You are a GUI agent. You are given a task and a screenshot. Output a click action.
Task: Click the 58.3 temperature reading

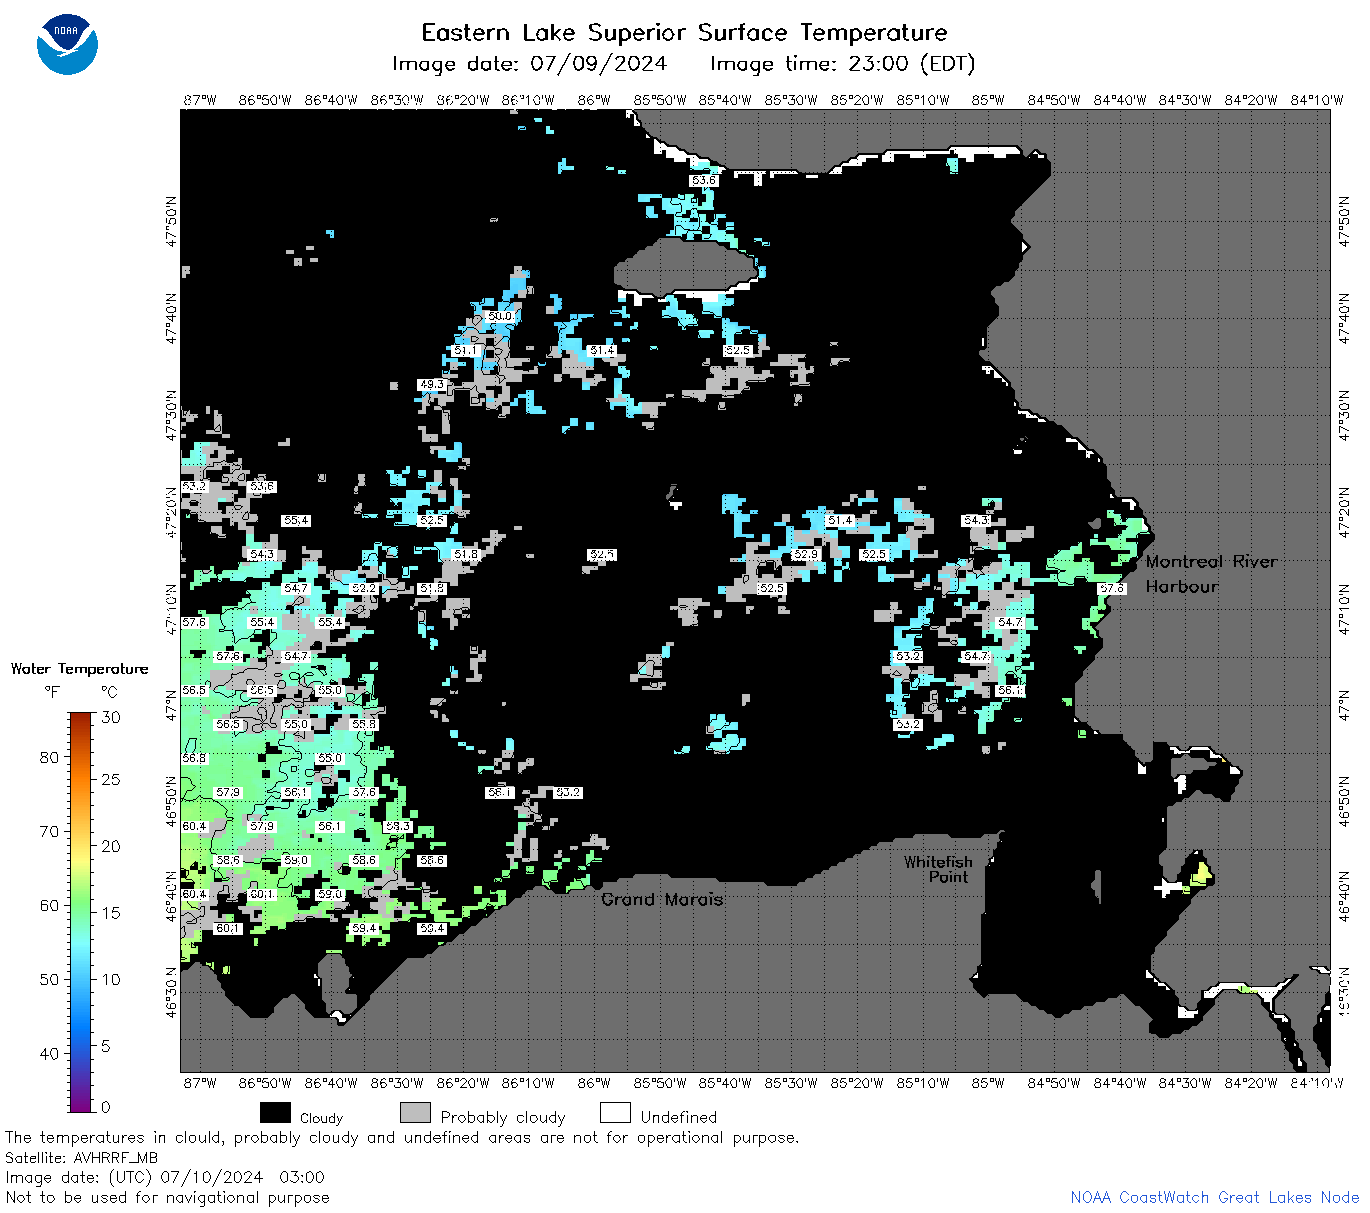pos(397,826)
